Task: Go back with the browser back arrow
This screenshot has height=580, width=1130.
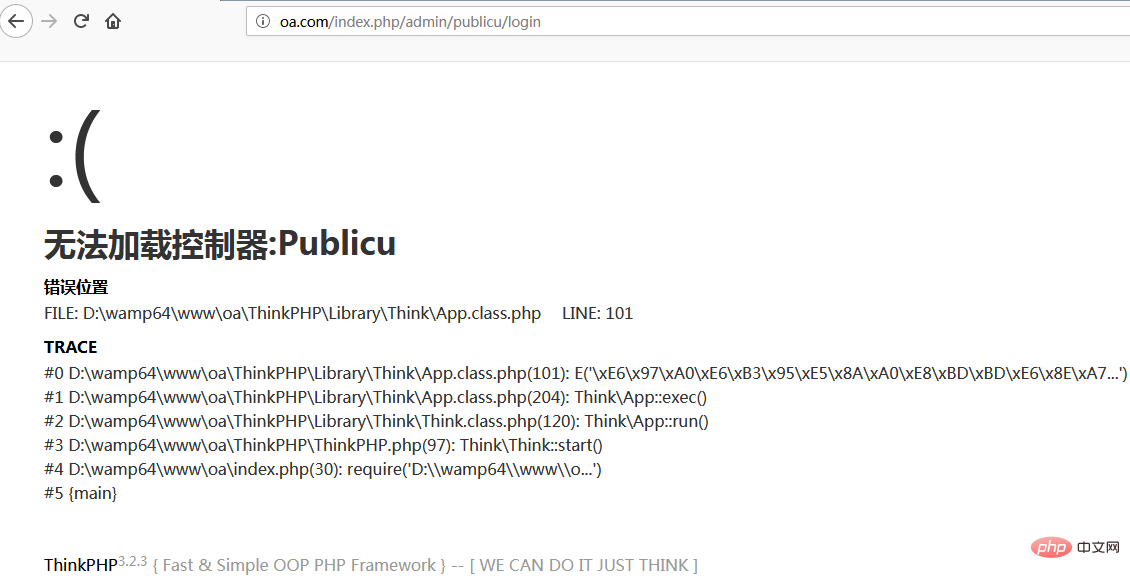Action: coord(16,21)
